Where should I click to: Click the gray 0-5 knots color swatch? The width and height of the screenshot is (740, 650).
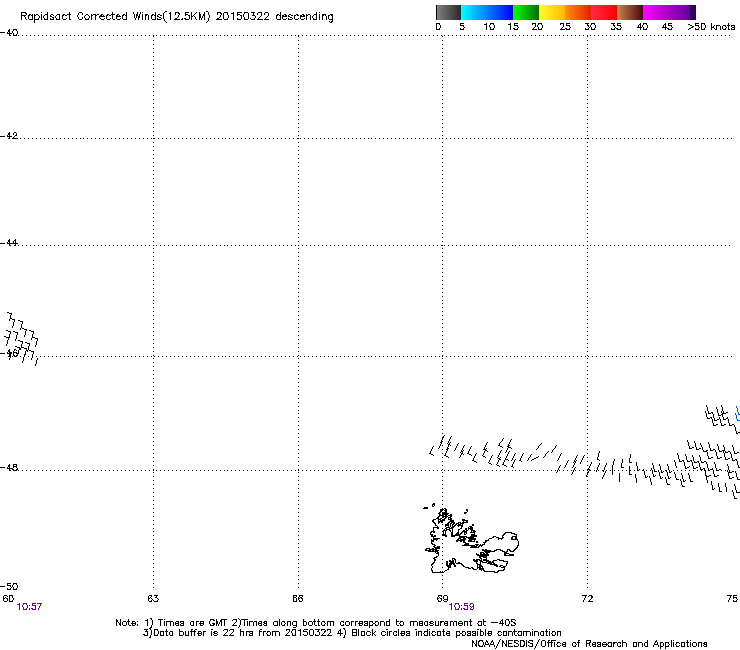(448, 12)
